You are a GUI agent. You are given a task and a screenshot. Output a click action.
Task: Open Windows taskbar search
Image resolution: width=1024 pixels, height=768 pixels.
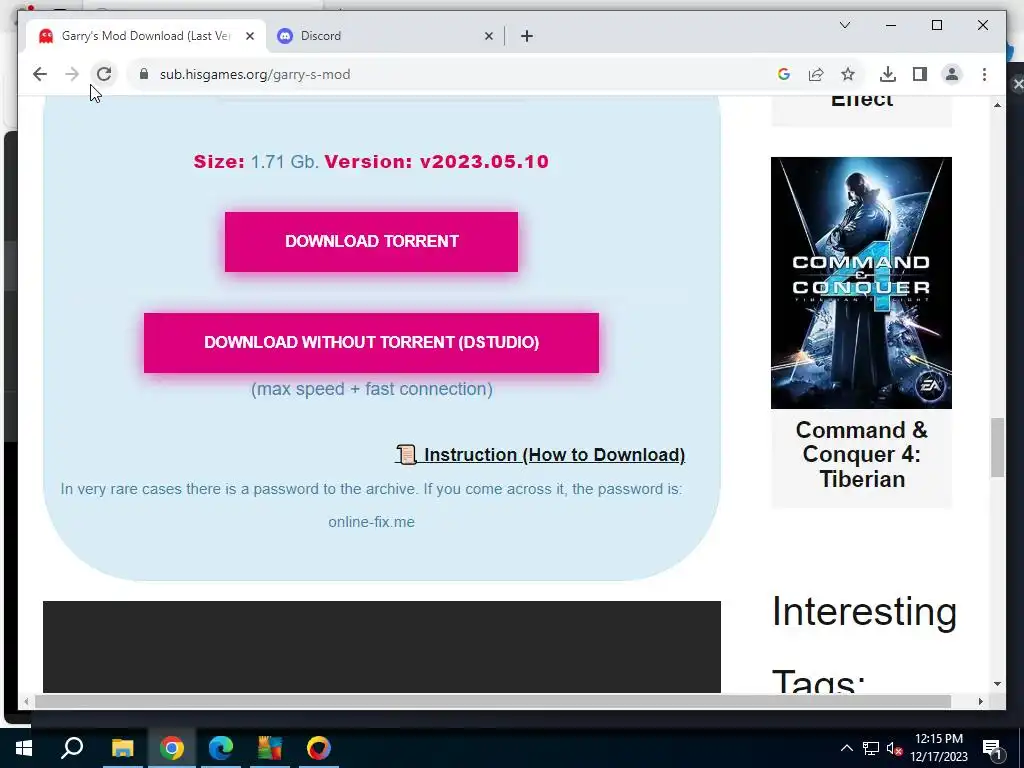click(x=72, y=748)
